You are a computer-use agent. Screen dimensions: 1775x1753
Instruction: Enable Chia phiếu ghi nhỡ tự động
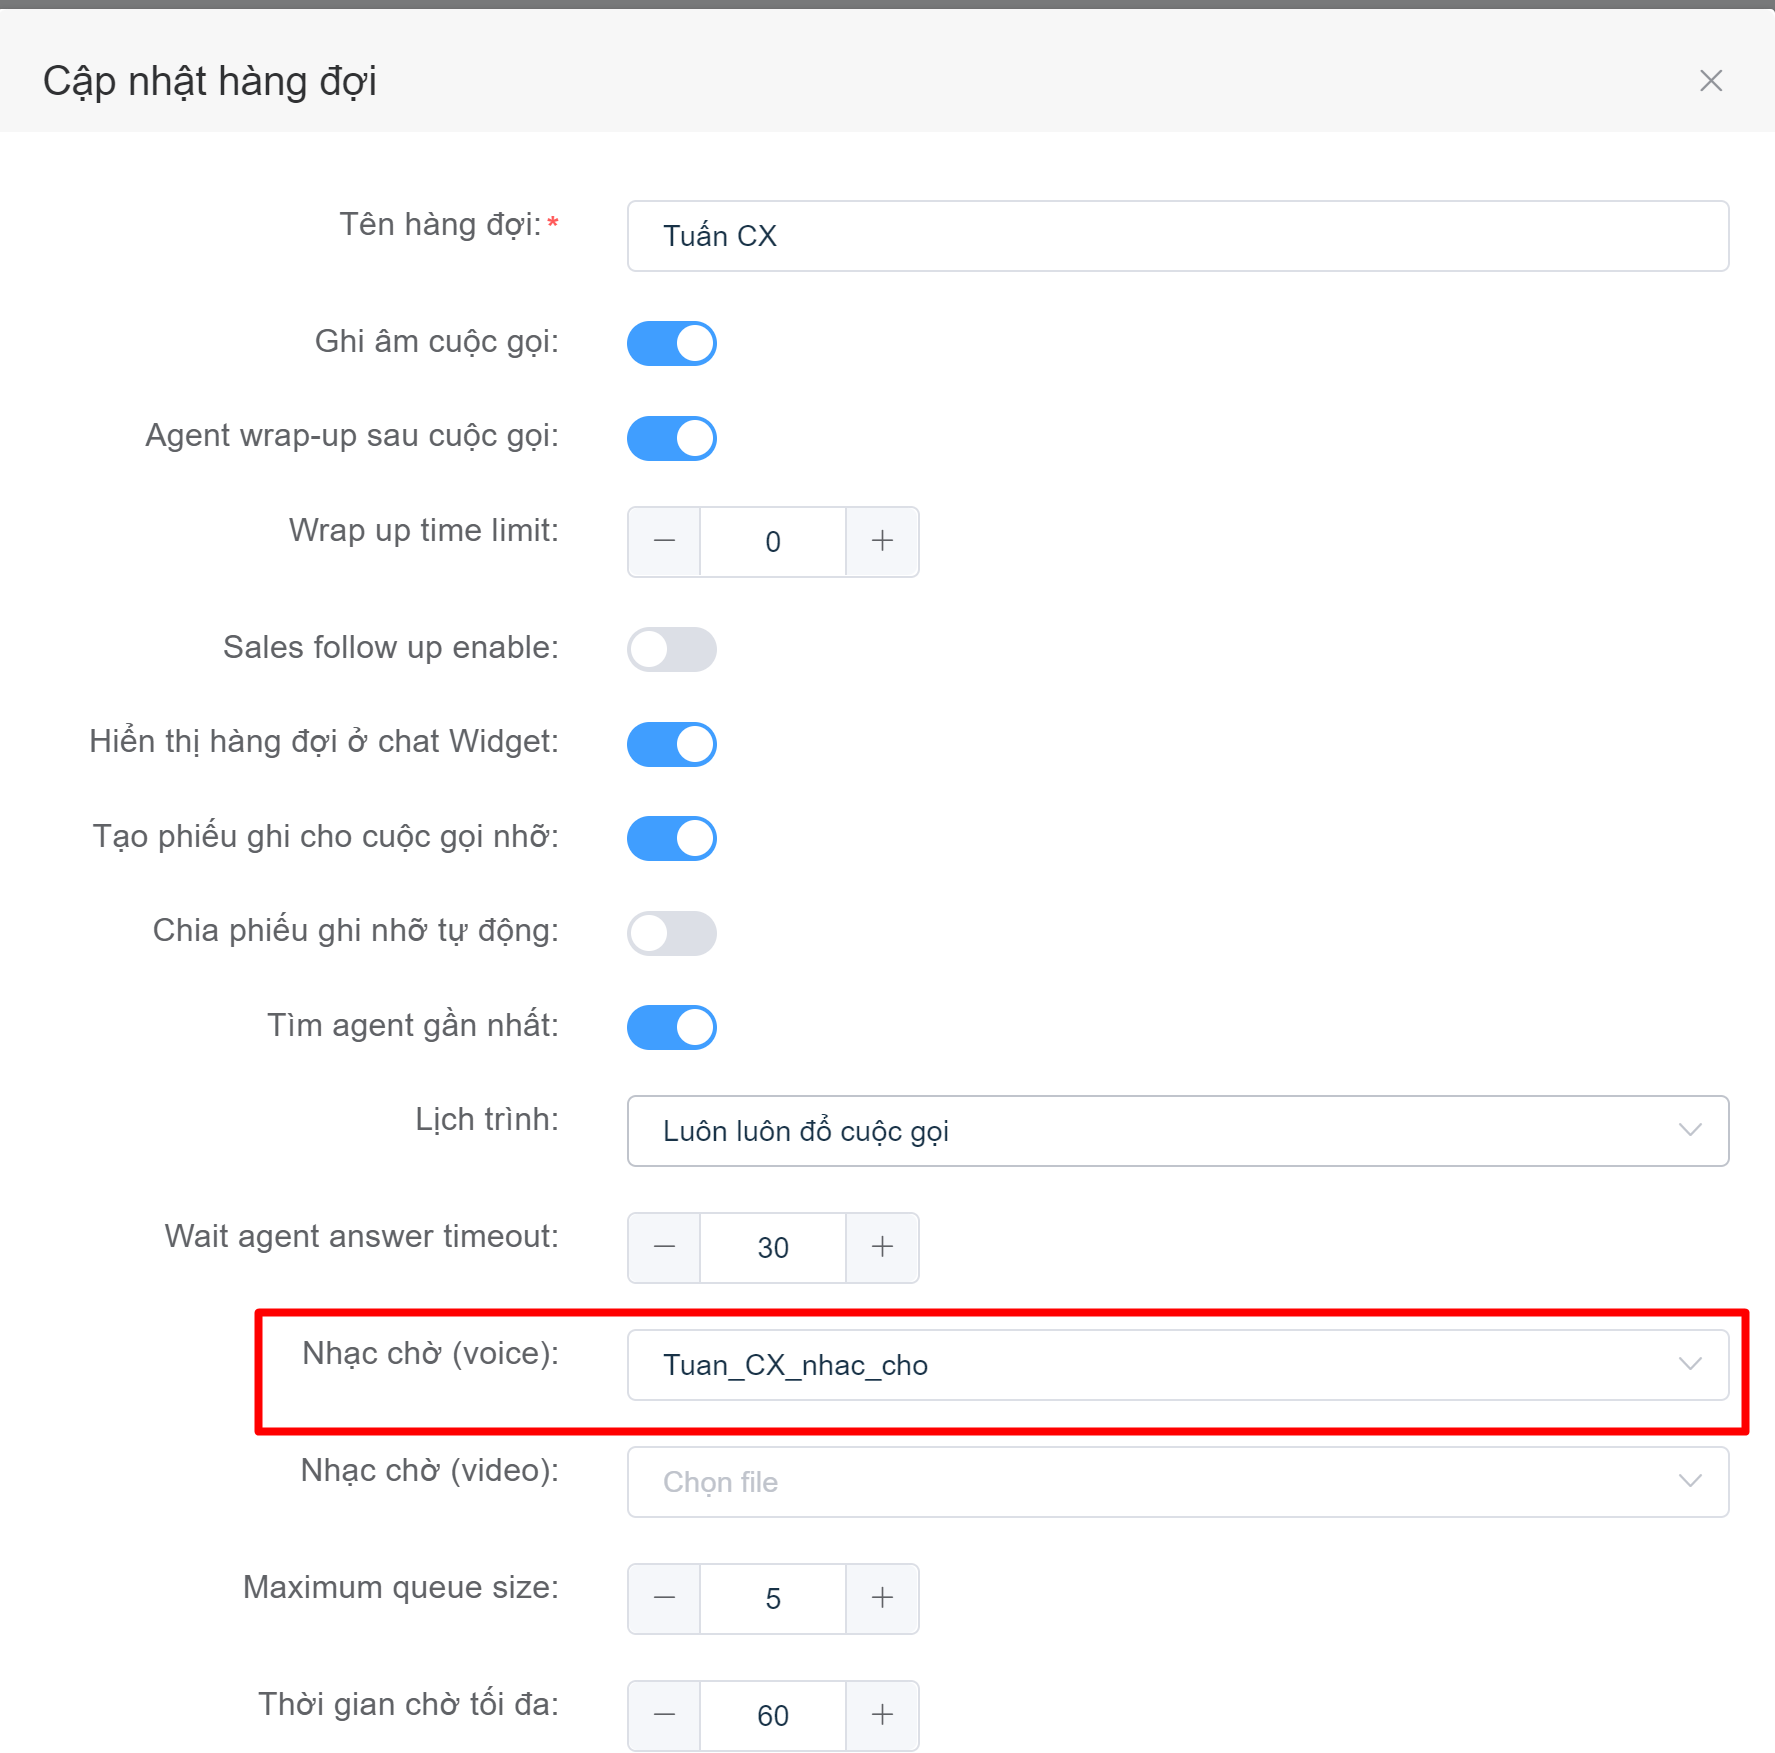coord(672,933)
